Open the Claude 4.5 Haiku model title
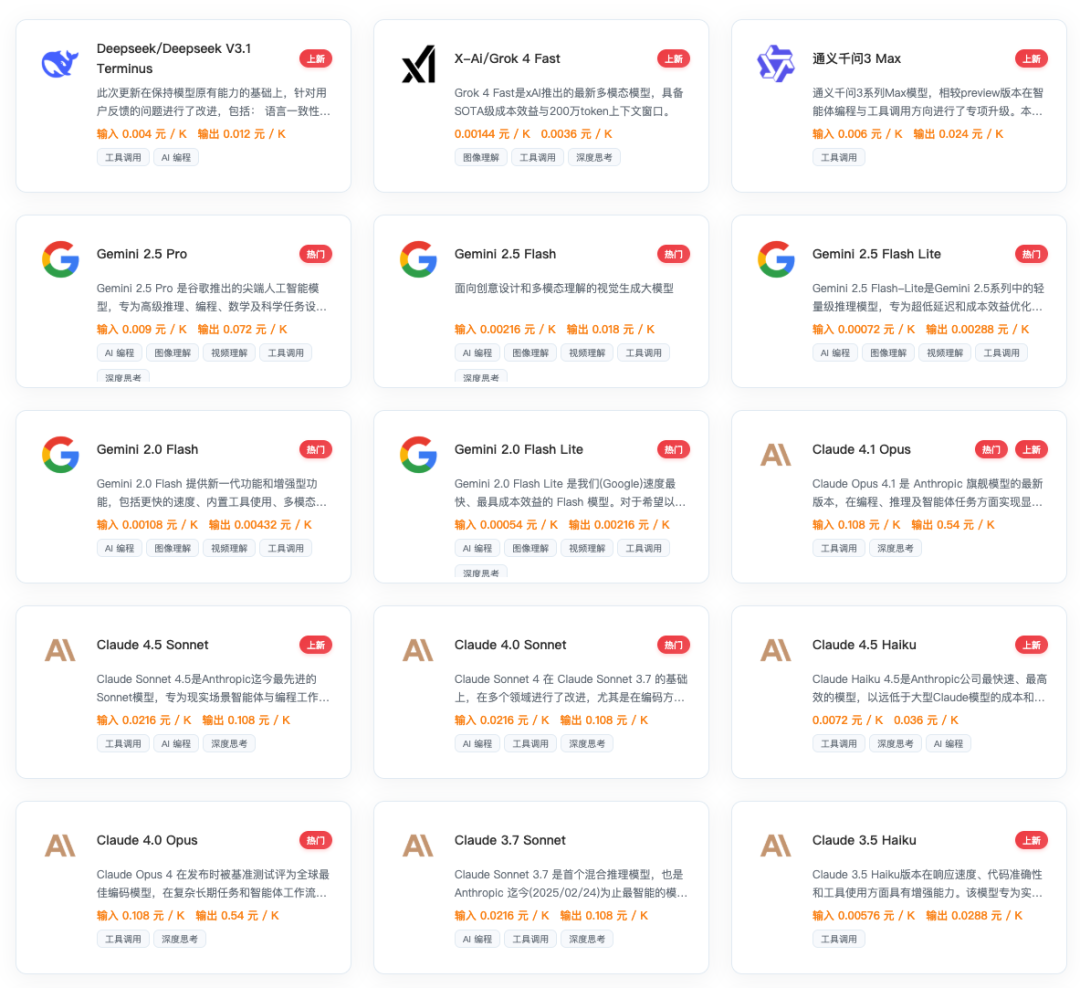 [864, 645]
